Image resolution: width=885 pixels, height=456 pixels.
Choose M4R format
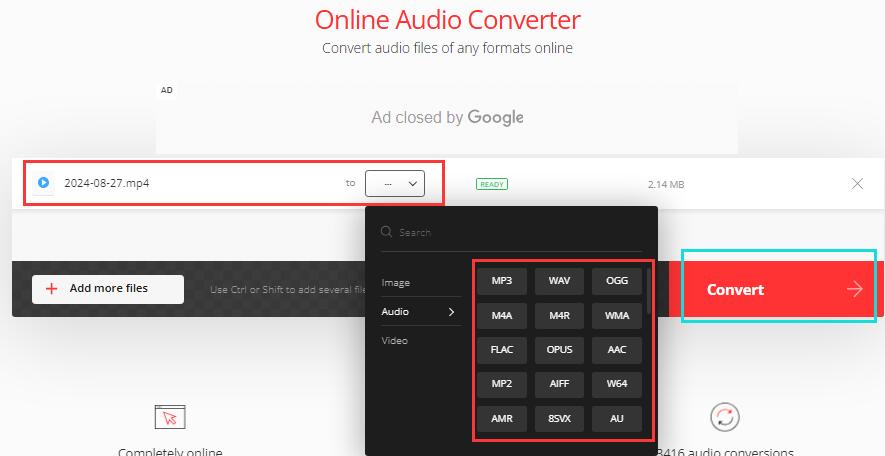559,316
